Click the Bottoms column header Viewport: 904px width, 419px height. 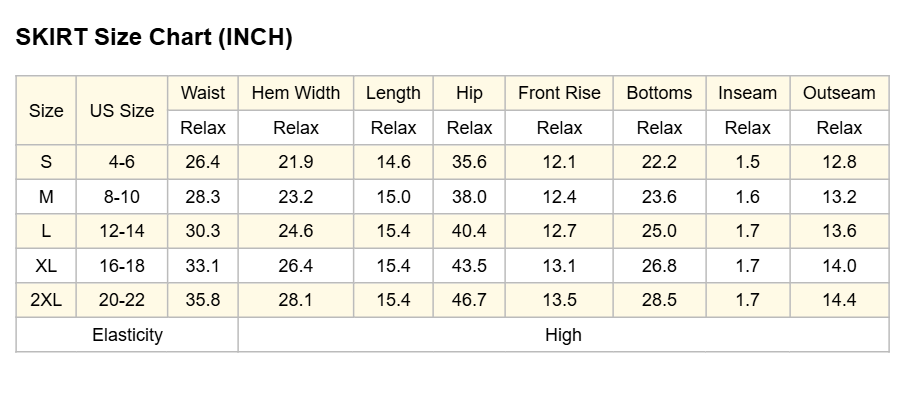[660, 93]
